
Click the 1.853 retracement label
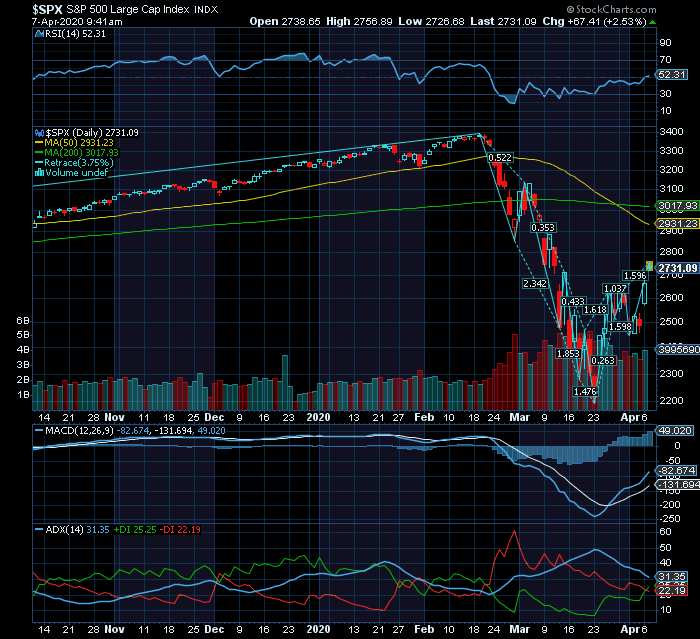(x=568, y=354)
